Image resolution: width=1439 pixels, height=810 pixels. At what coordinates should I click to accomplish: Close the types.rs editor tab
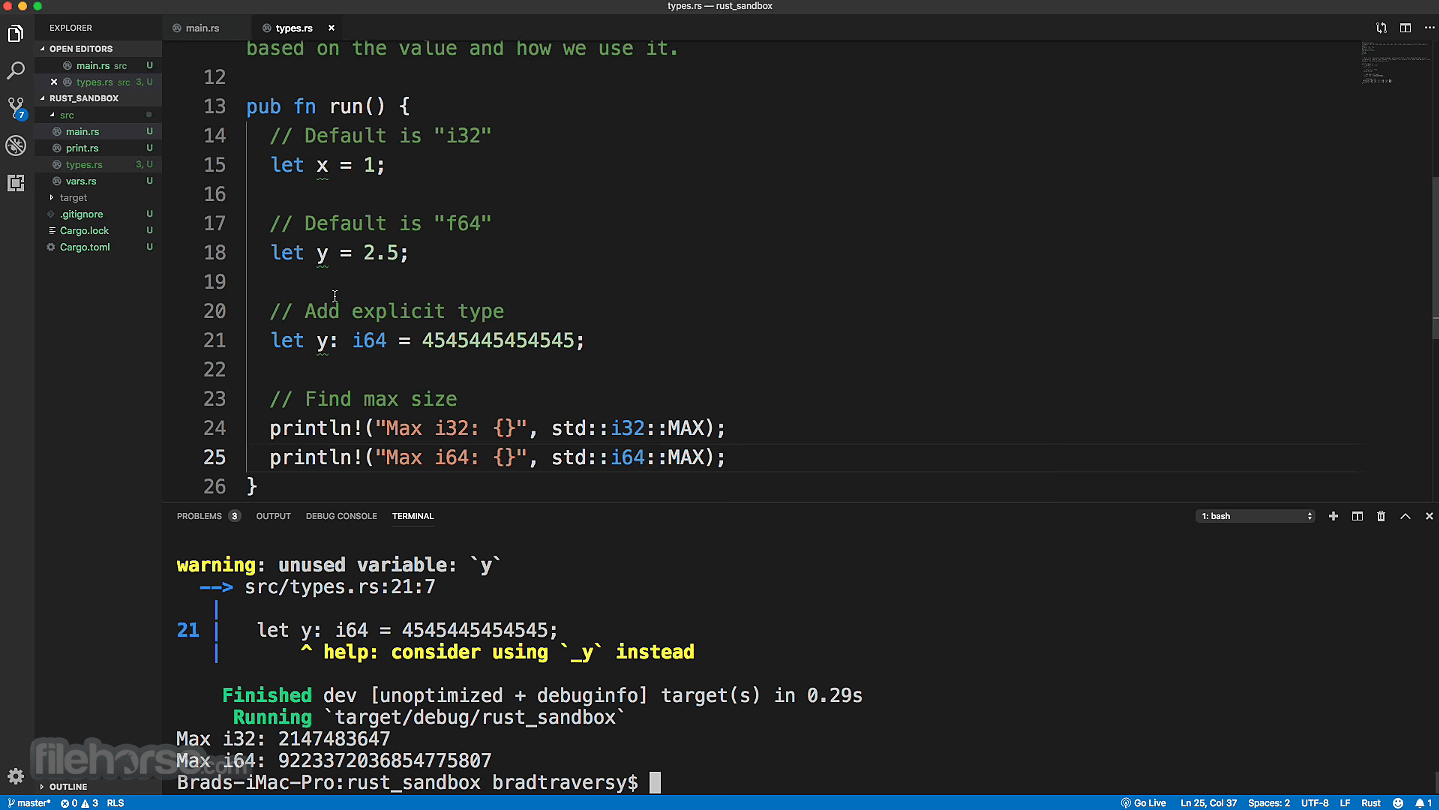pyautogui.click(x=331, y=28)
